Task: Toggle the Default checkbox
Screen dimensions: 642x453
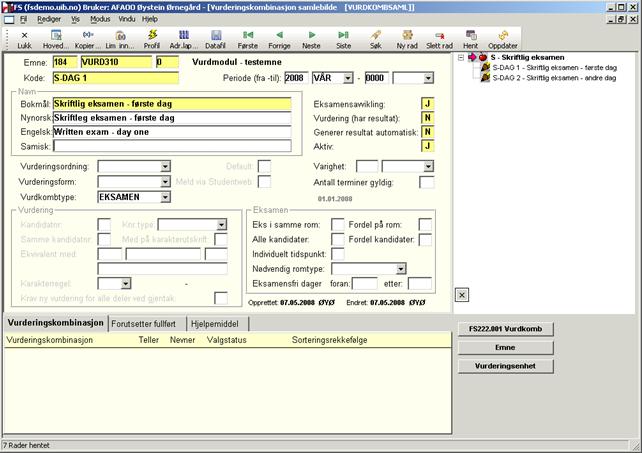Action: [264, 166]
